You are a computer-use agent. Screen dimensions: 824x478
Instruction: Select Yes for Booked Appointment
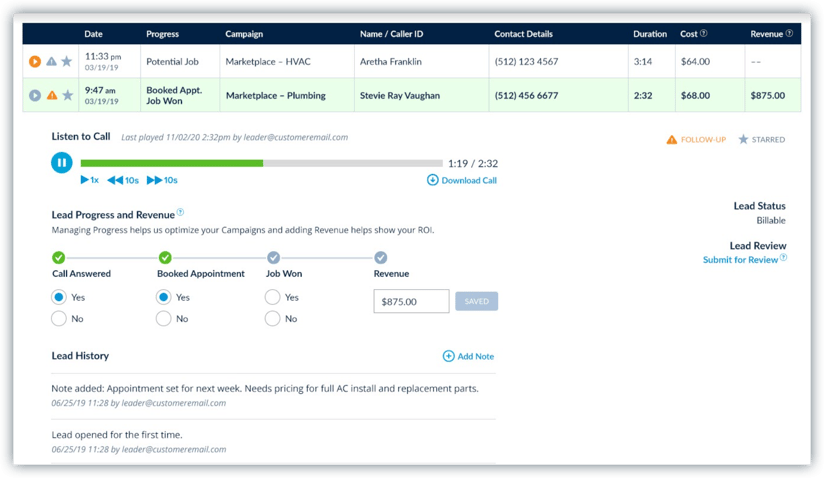(163, 297)
